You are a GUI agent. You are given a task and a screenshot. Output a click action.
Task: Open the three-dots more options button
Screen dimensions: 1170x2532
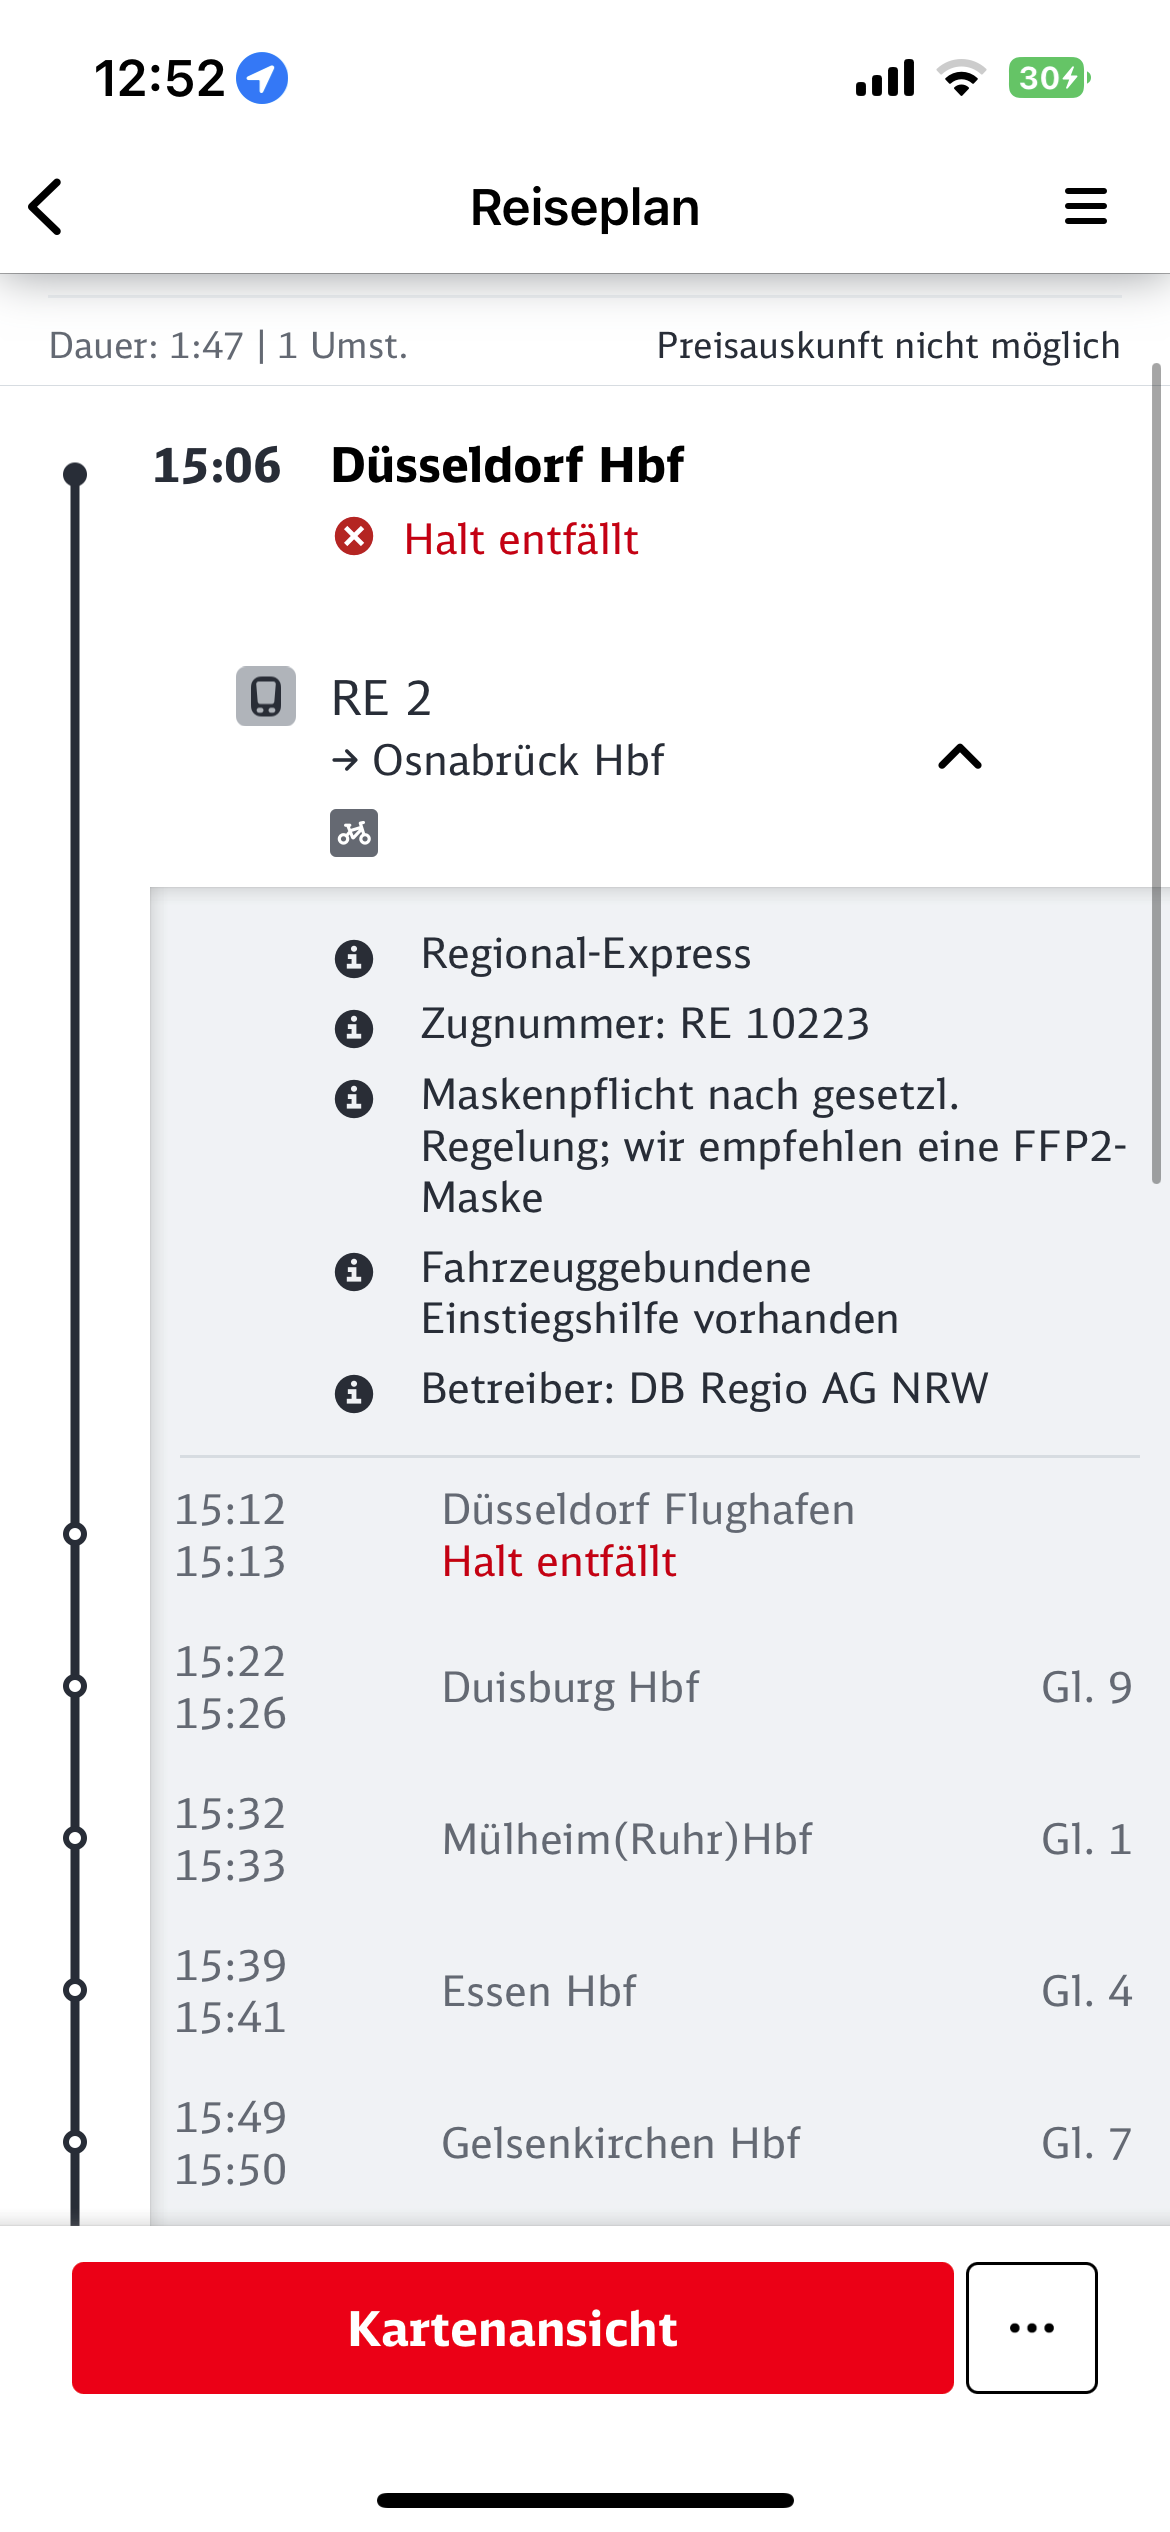[x=1032, y=2327]
